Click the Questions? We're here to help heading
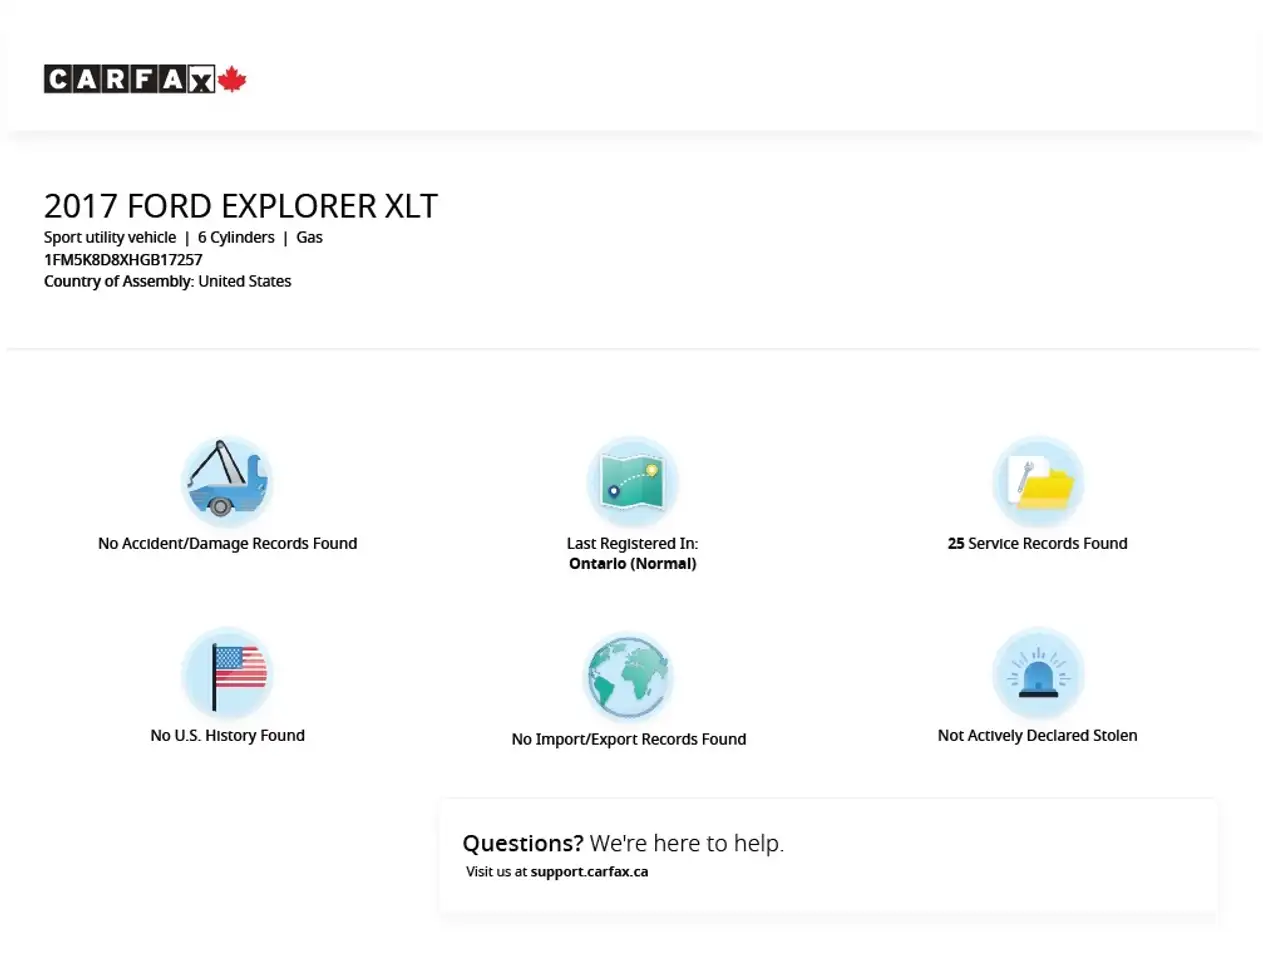 pyautogui.click(x=623, y=843)
